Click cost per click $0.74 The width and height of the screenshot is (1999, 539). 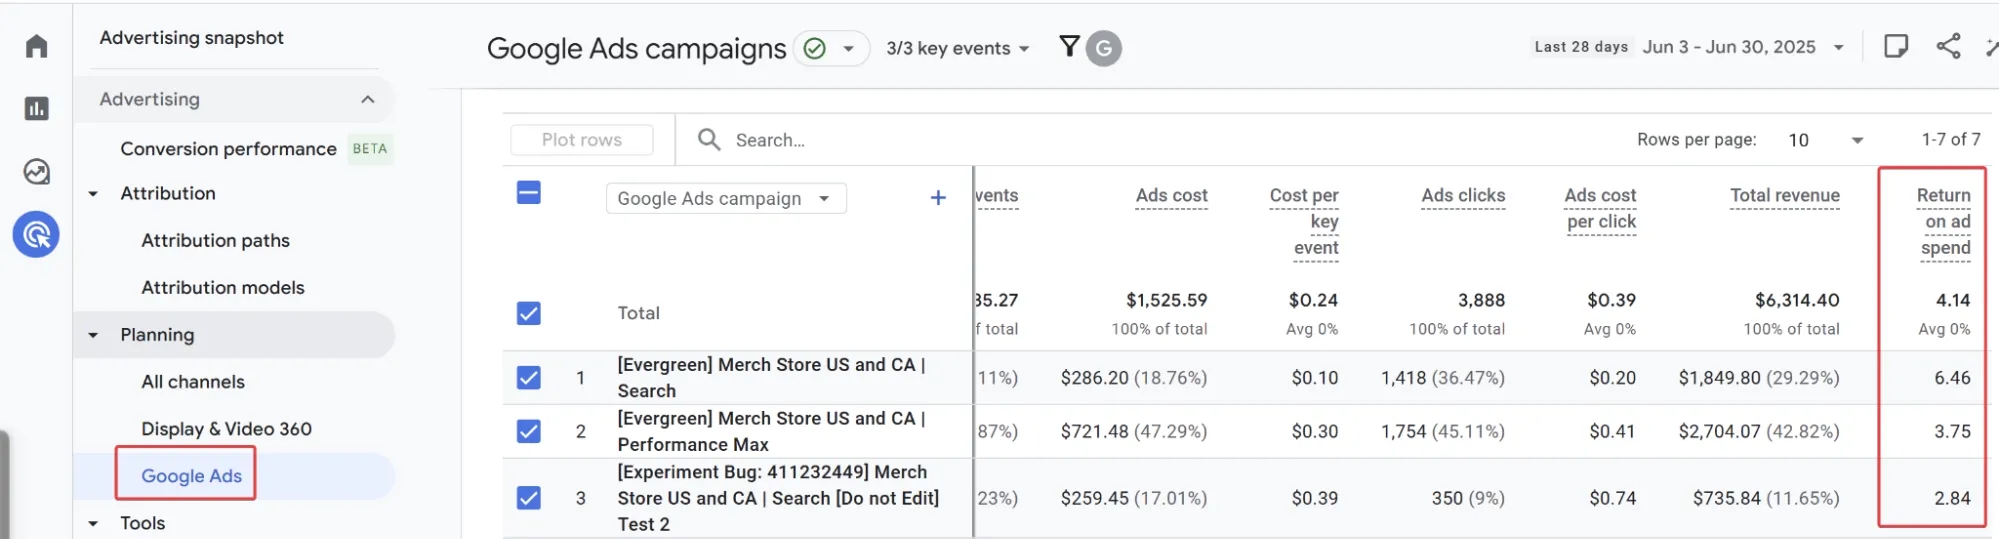[x=1613, y=498]
